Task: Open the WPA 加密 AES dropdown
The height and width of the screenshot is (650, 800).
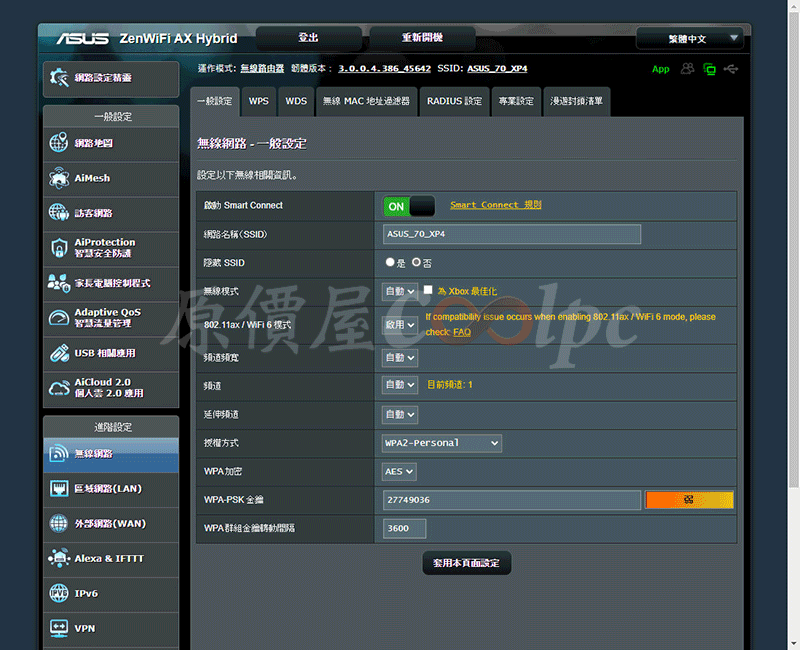Action: (399, 472)
